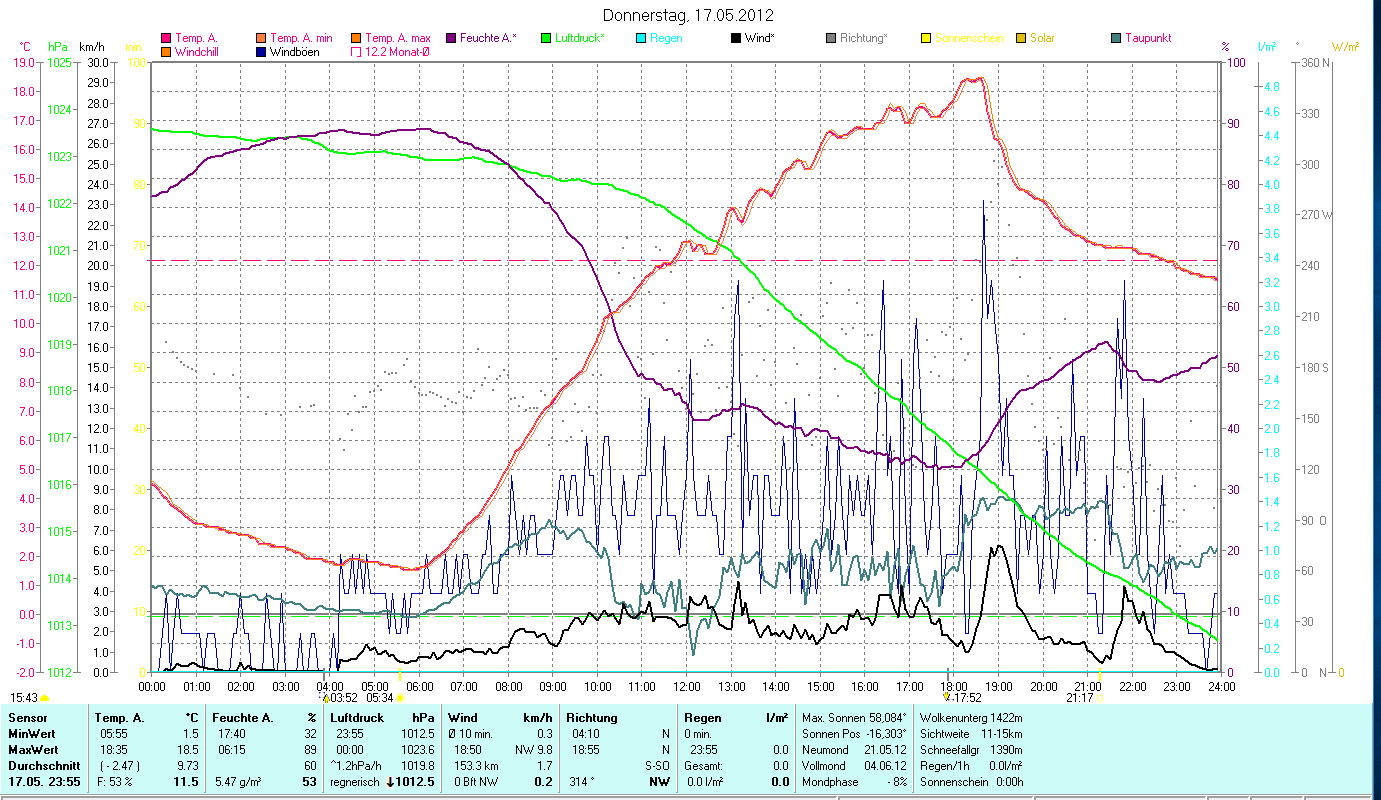Toggle the Solar legend square

1021,38
